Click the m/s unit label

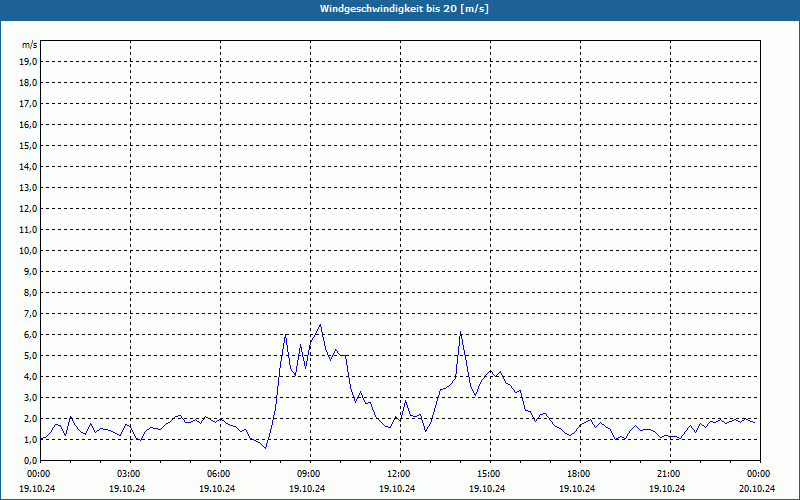pyautogui.click(x=30, y=45)
